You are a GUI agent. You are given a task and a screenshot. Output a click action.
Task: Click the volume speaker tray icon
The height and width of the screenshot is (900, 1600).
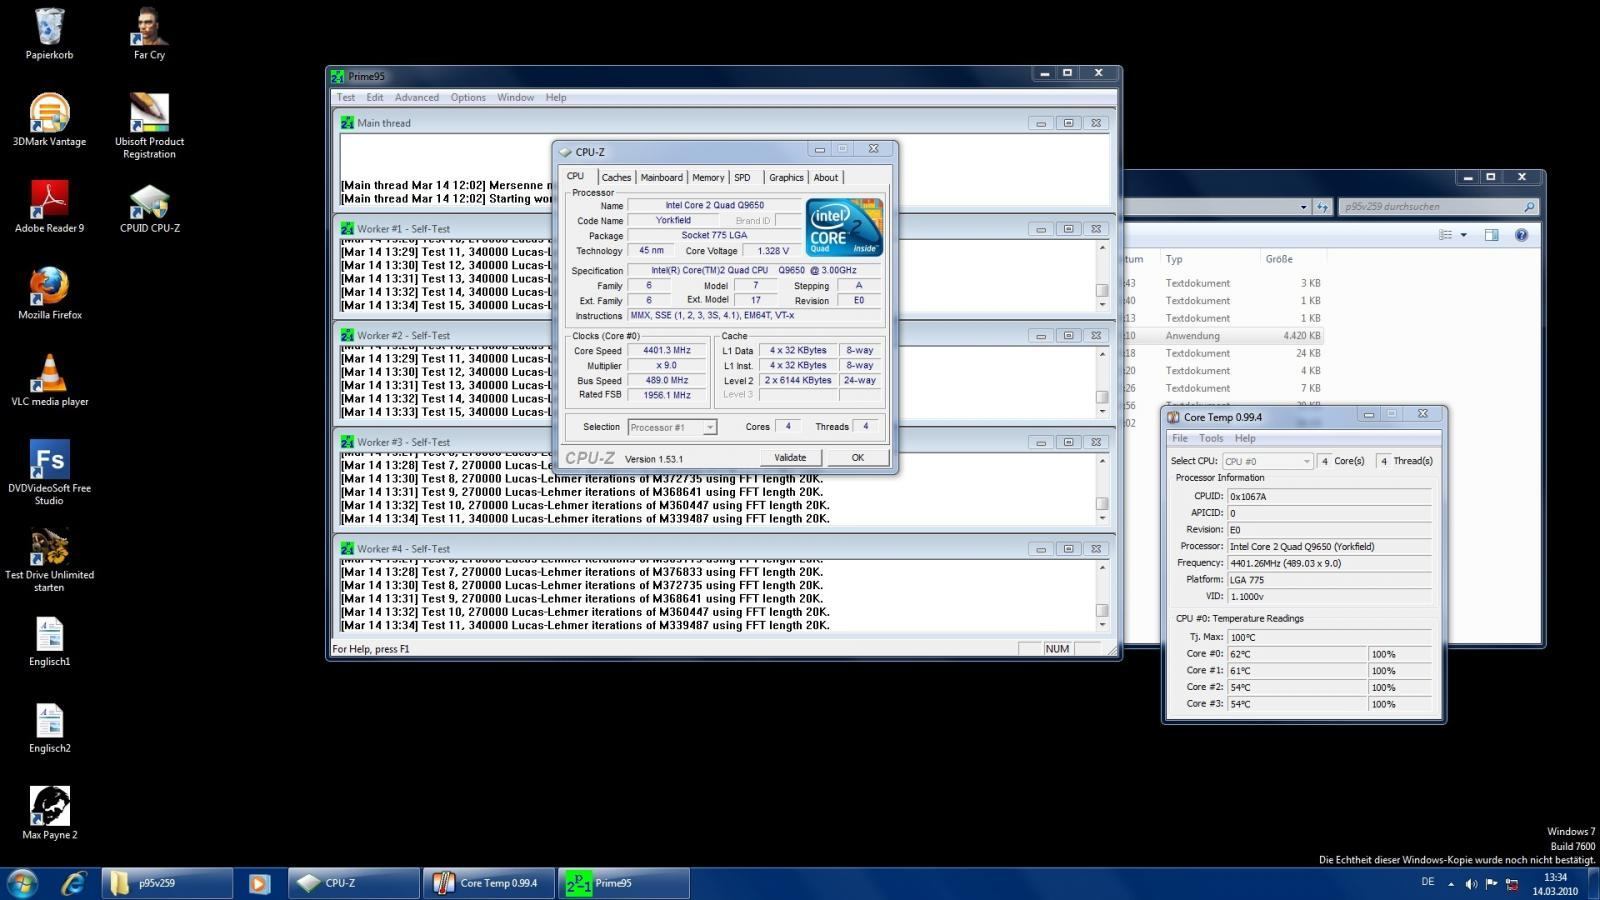tap(1471, 884)
